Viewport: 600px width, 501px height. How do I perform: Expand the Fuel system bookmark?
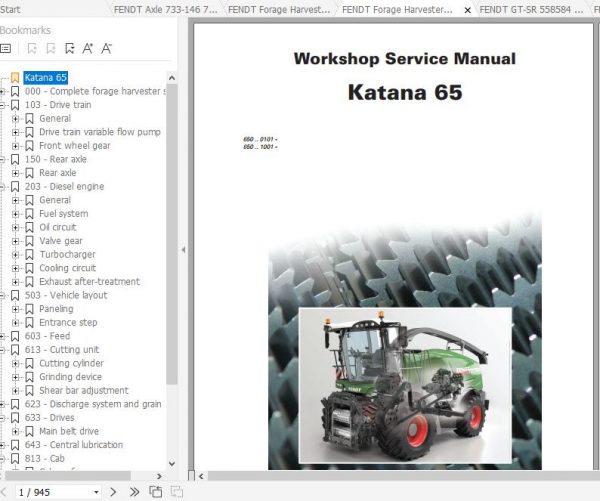click(15, 214)
